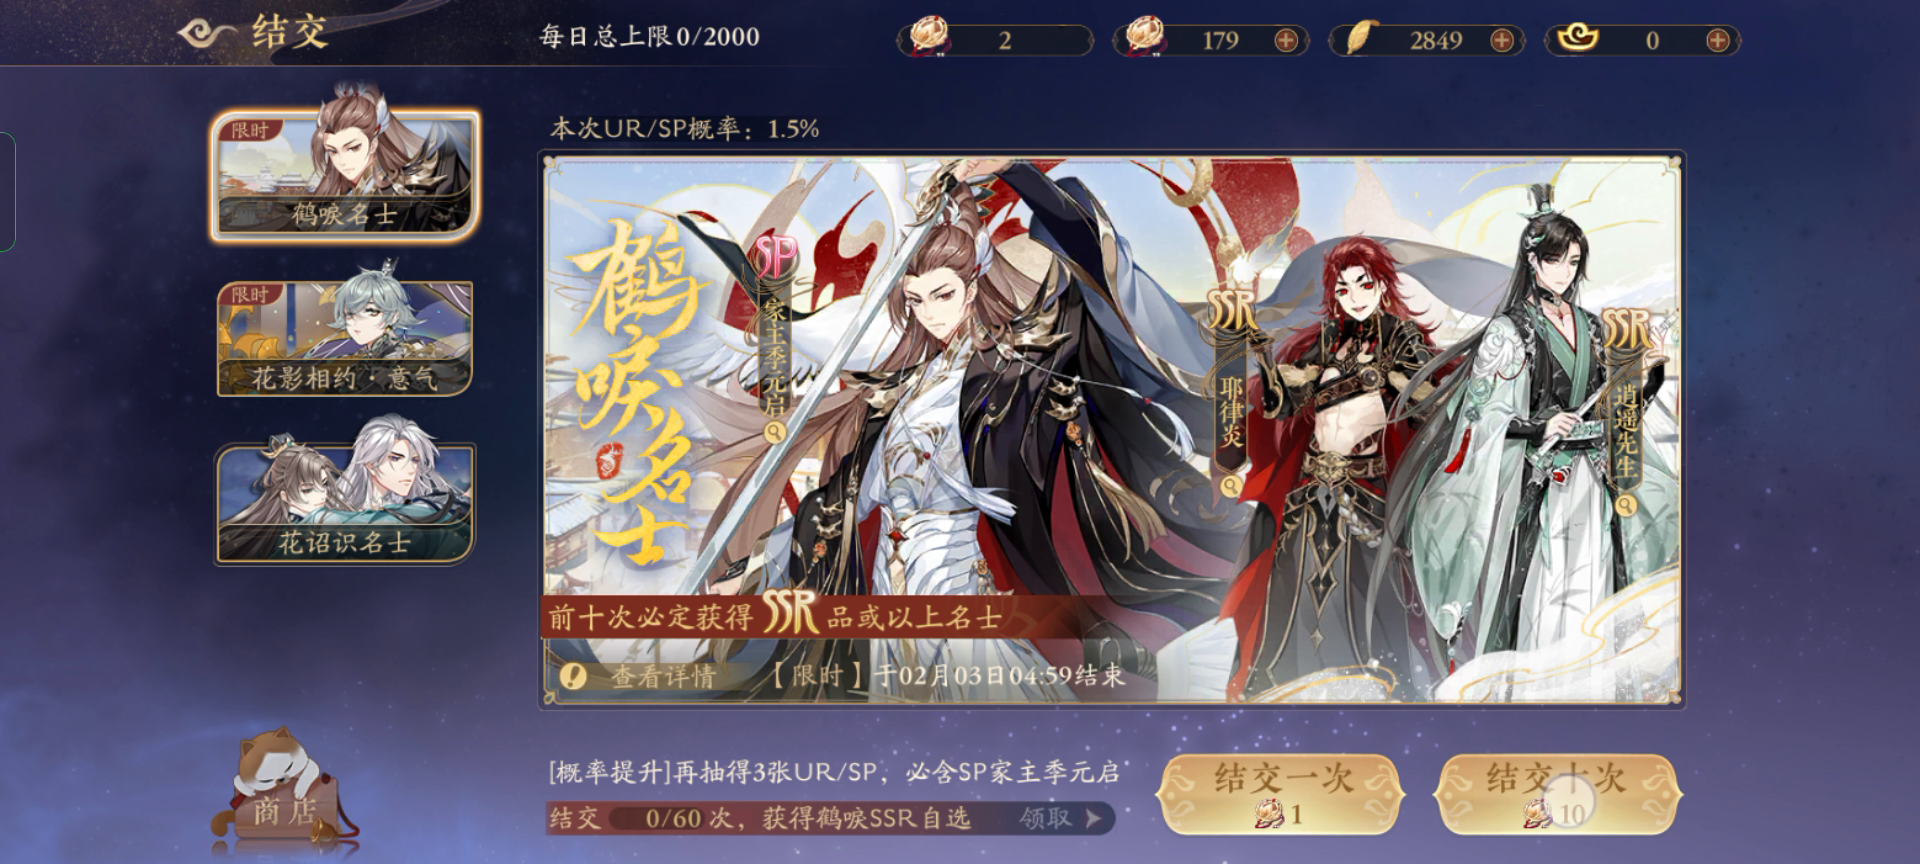Tap the plus icon beside gold ingot 0
Screen dimensions: 1920x864
click(1717, 40)
